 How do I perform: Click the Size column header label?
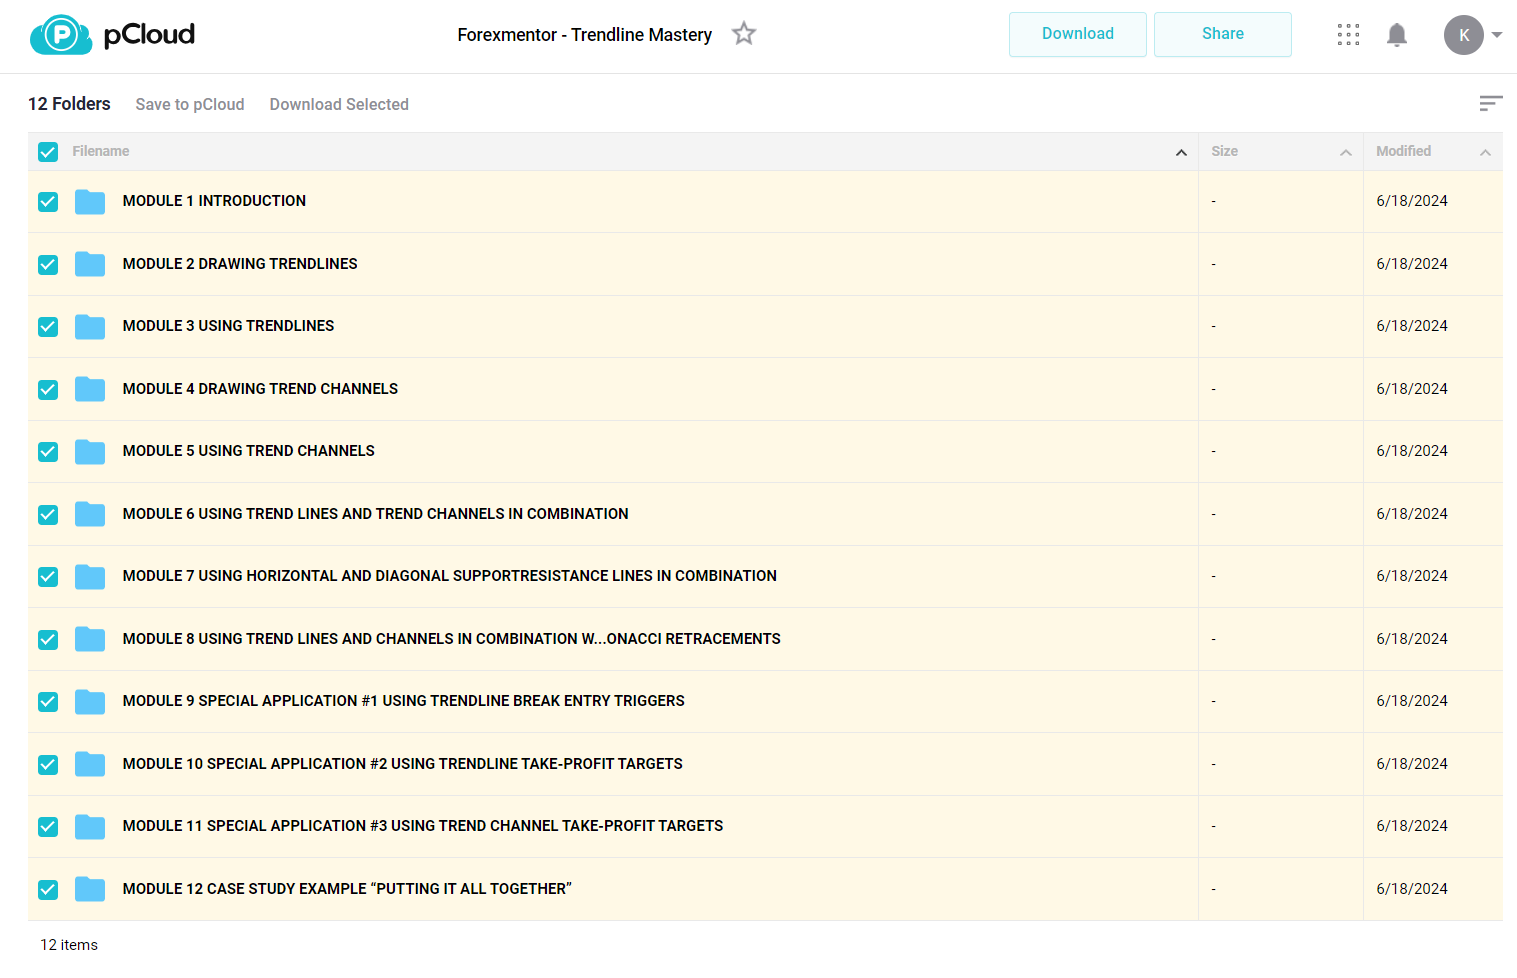point(1224,151)
